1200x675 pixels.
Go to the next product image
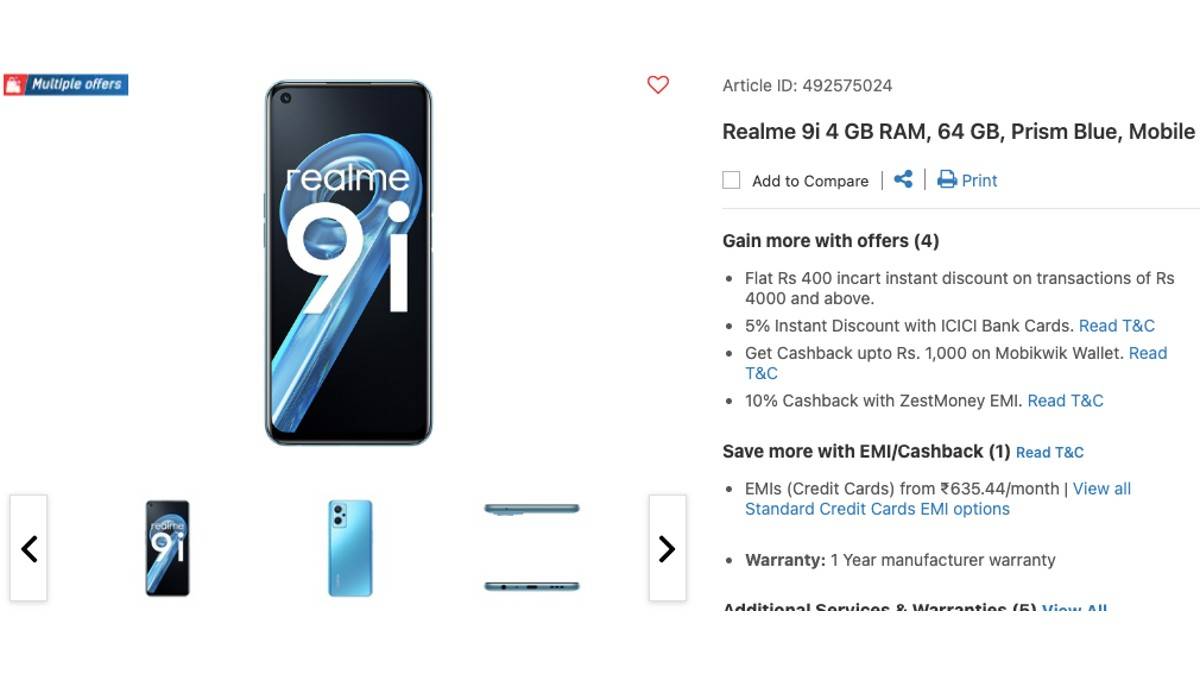(x=667, y=548)
